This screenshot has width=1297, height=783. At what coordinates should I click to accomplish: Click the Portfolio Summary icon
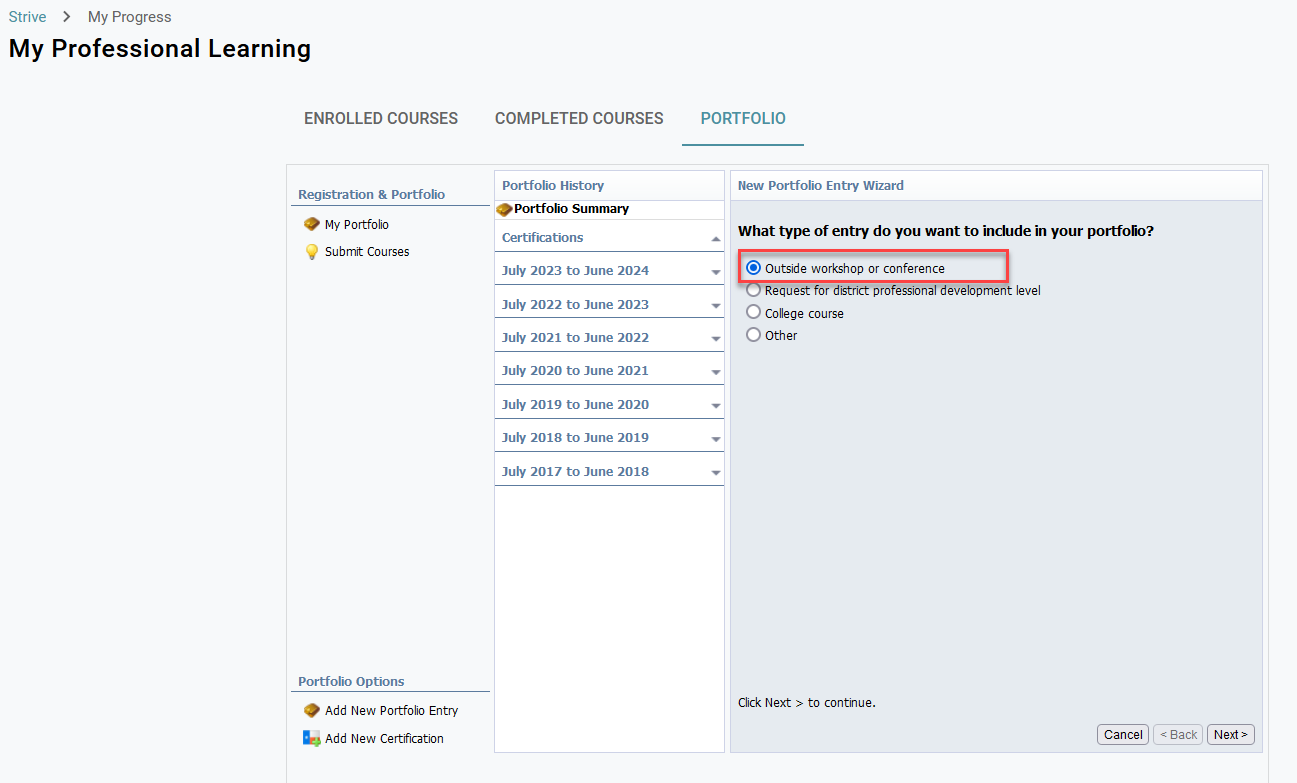[x=504, y=209]
